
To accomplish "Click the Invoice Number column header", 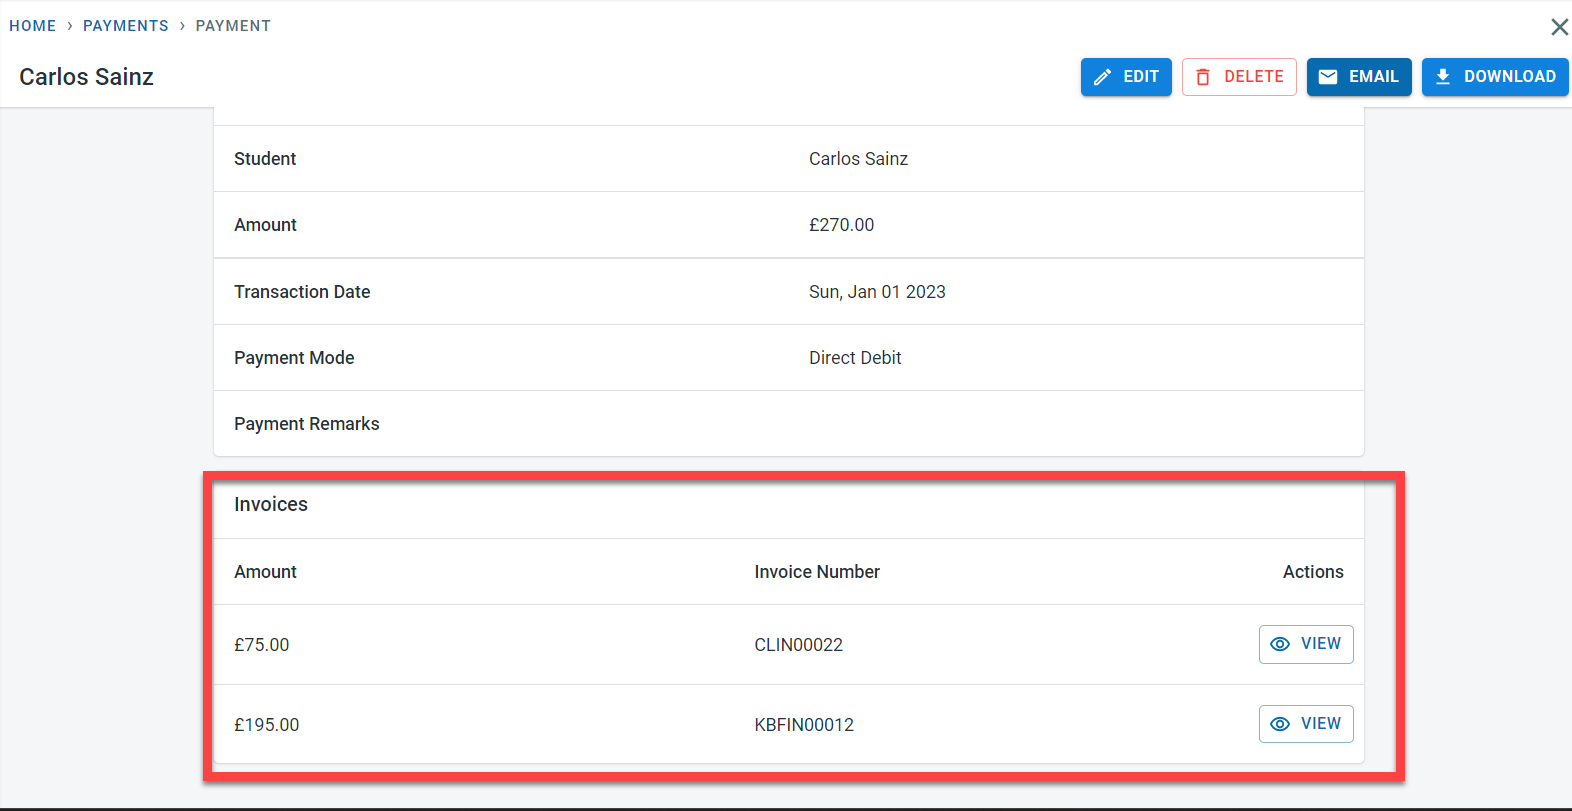I will 817,572.
